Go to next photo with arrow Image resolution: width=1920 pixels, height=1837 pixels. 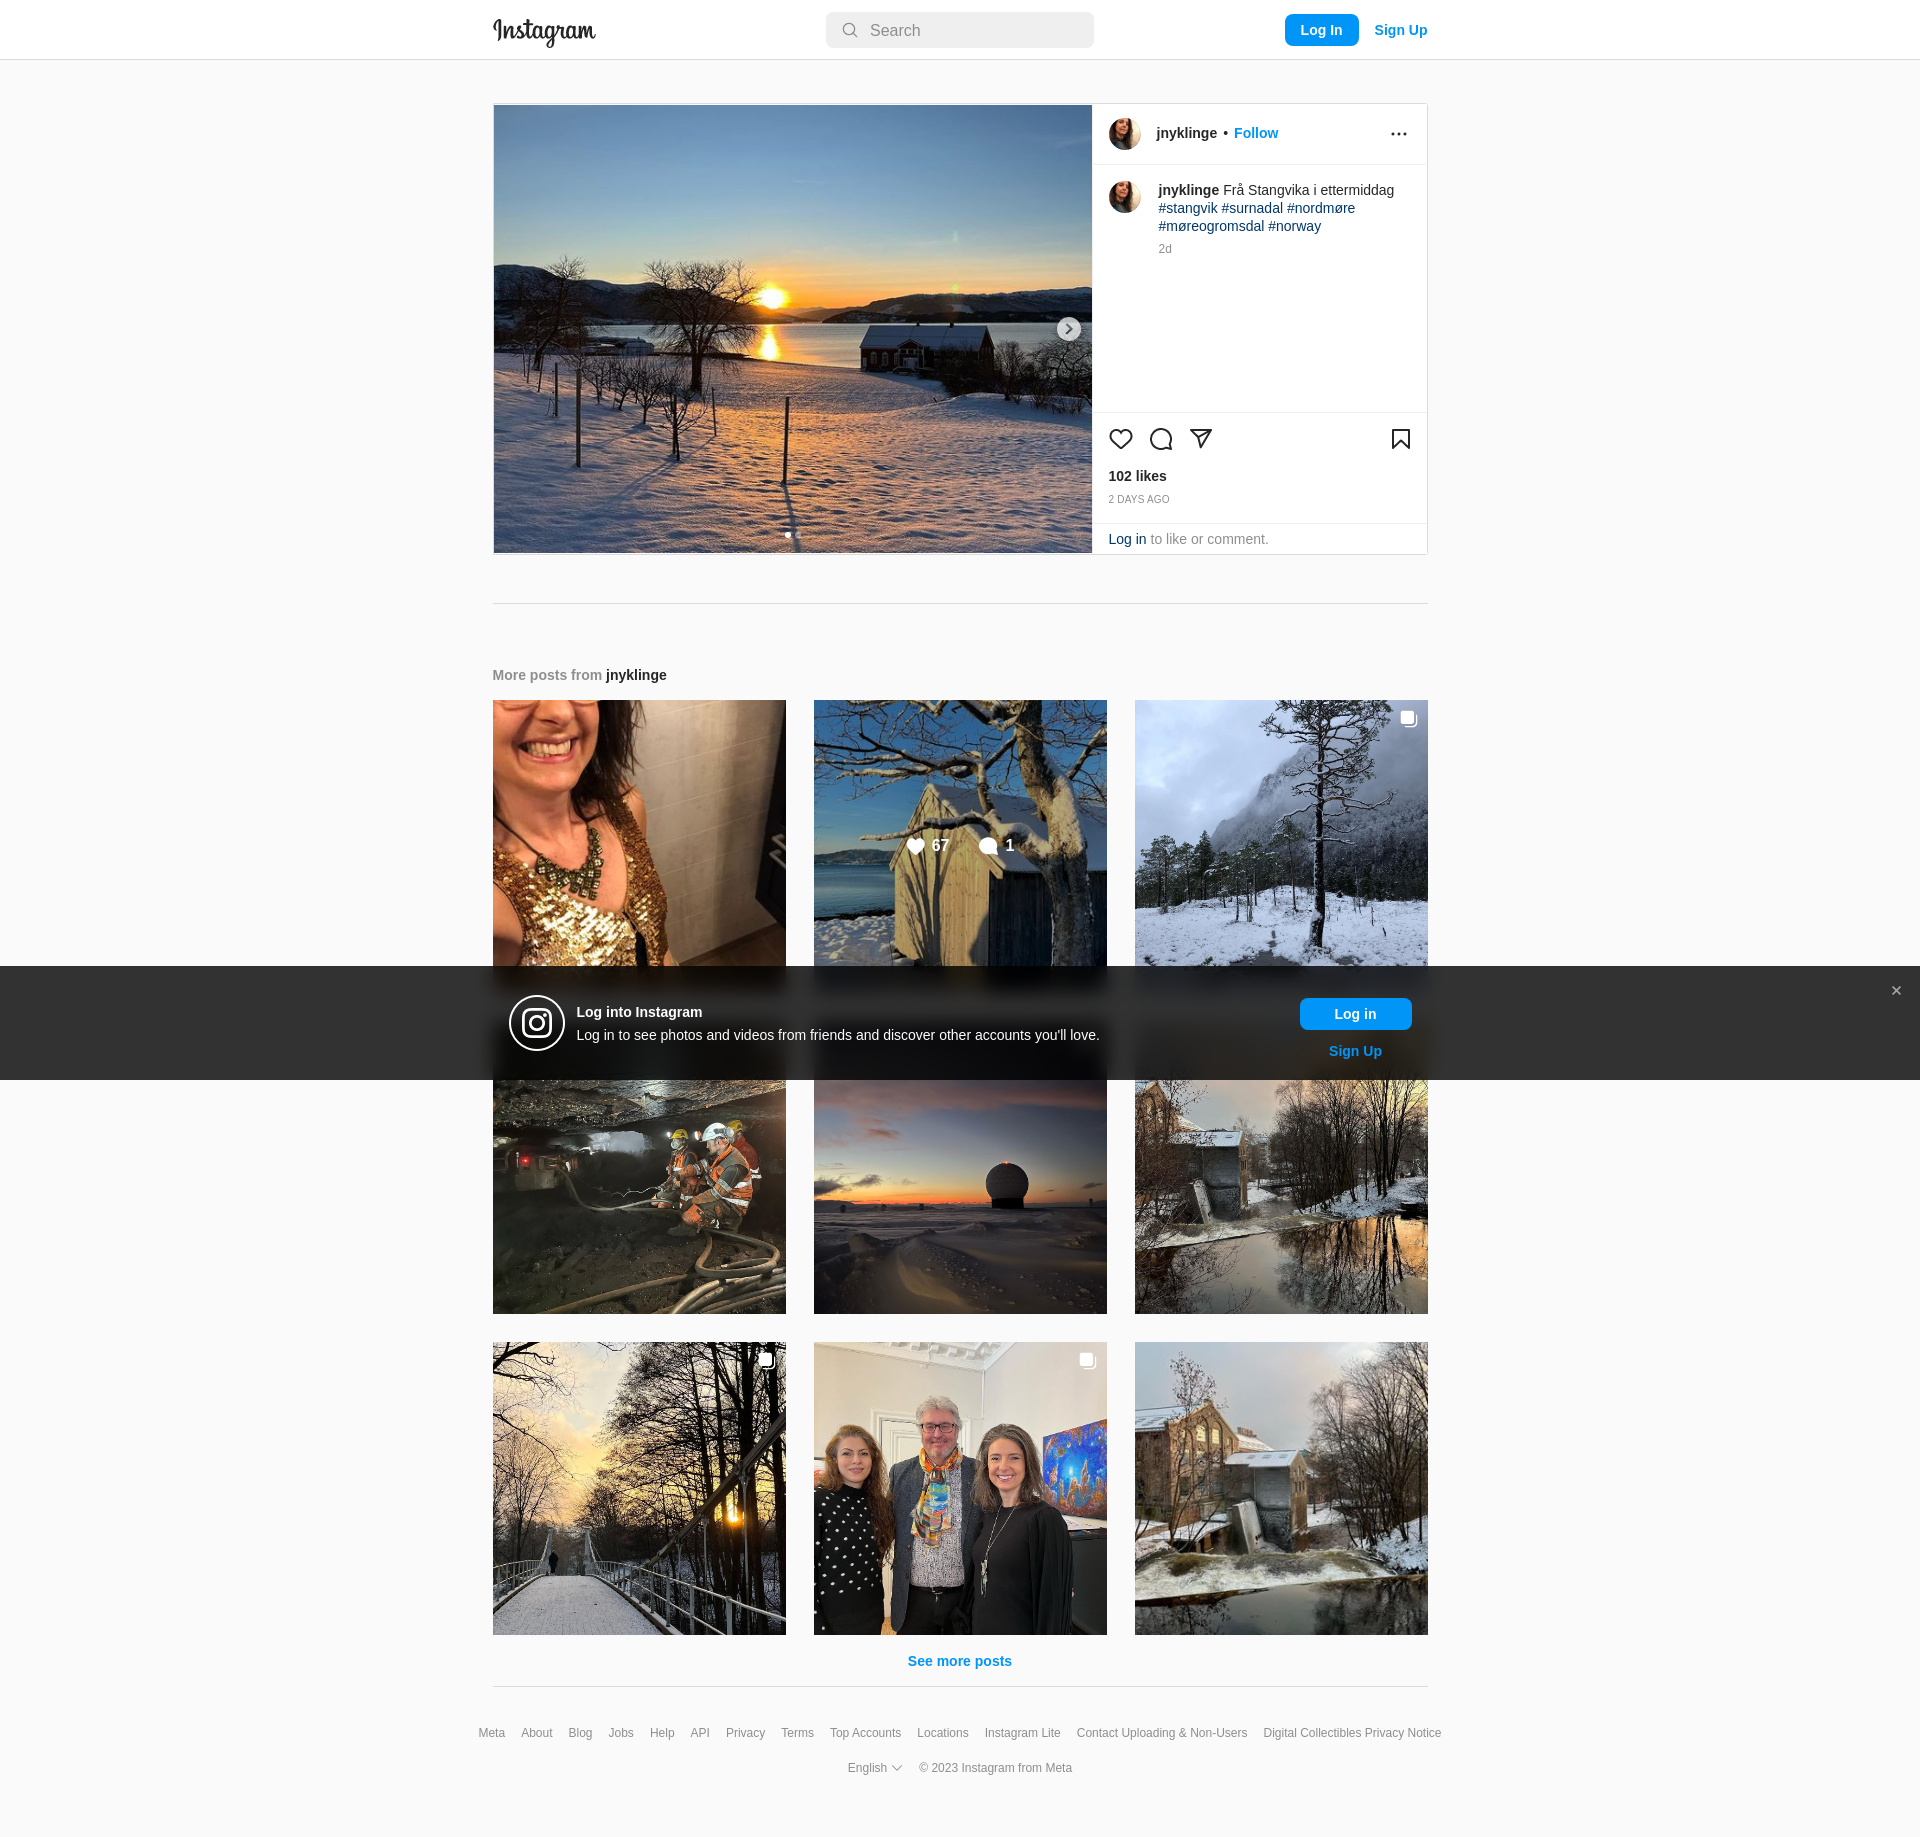[1068, 329]
